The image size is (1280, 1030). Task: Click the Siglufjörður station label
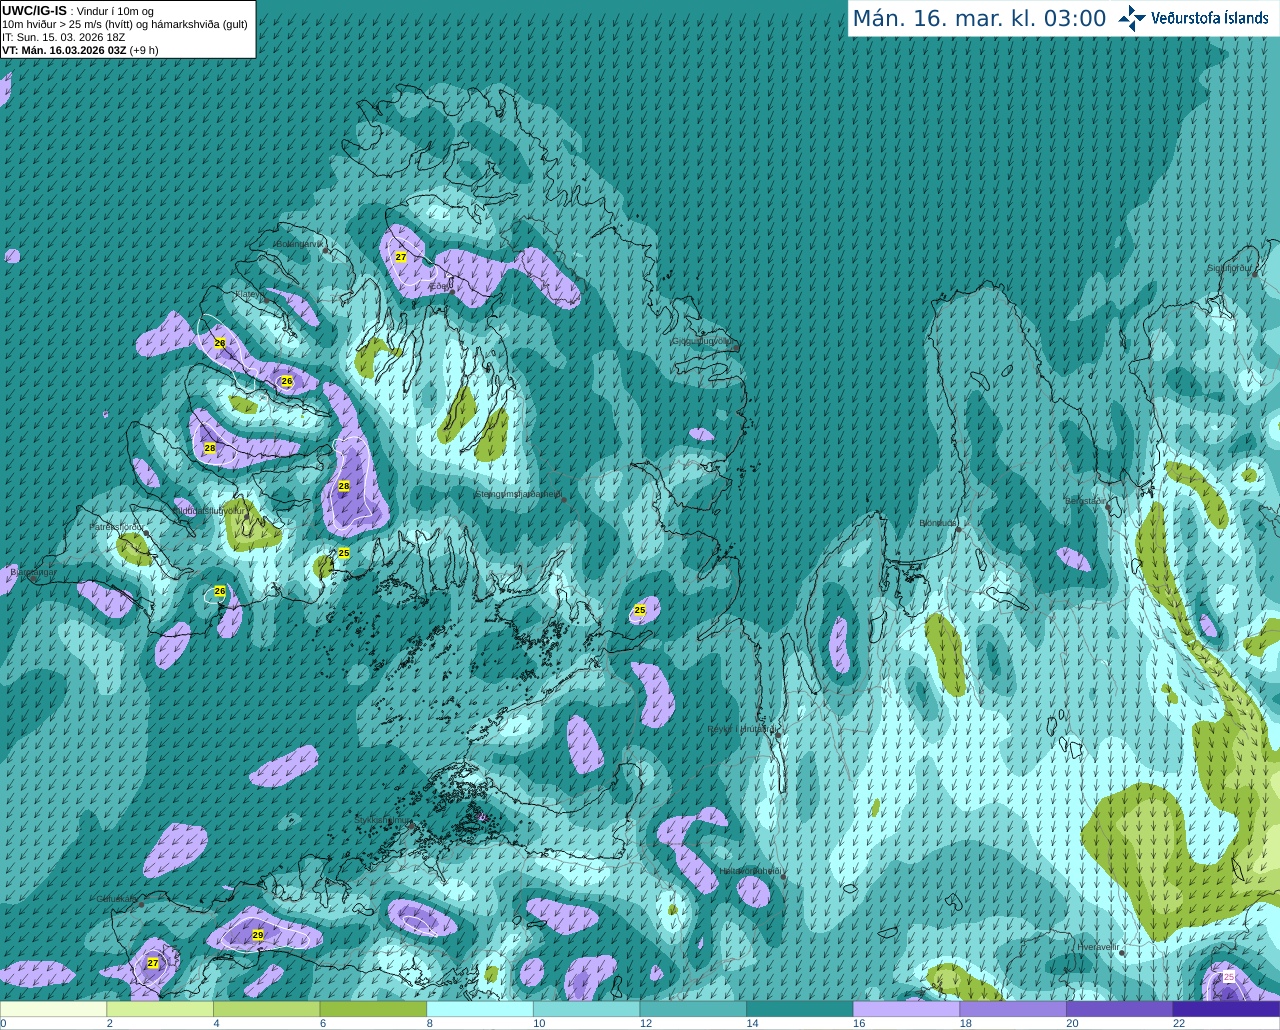(x=1229, y=268)
